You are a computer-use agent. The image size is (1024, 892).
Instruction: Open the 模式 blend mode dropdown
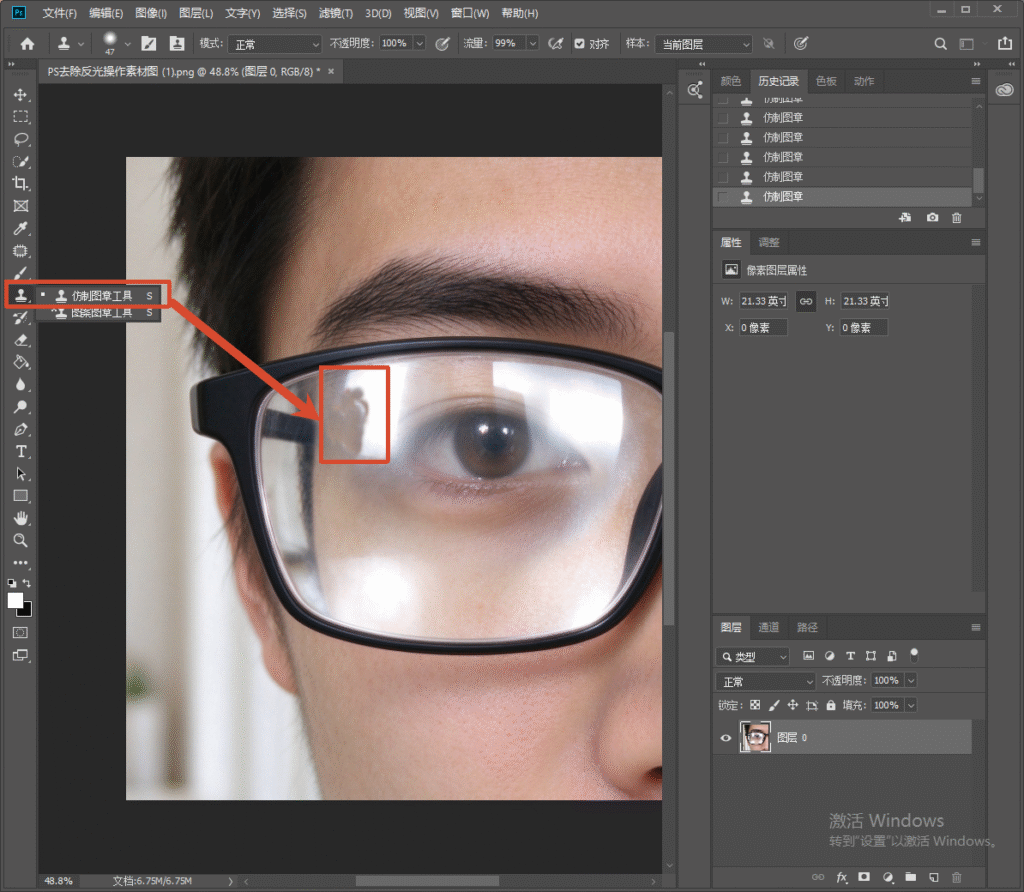(275, 44)
